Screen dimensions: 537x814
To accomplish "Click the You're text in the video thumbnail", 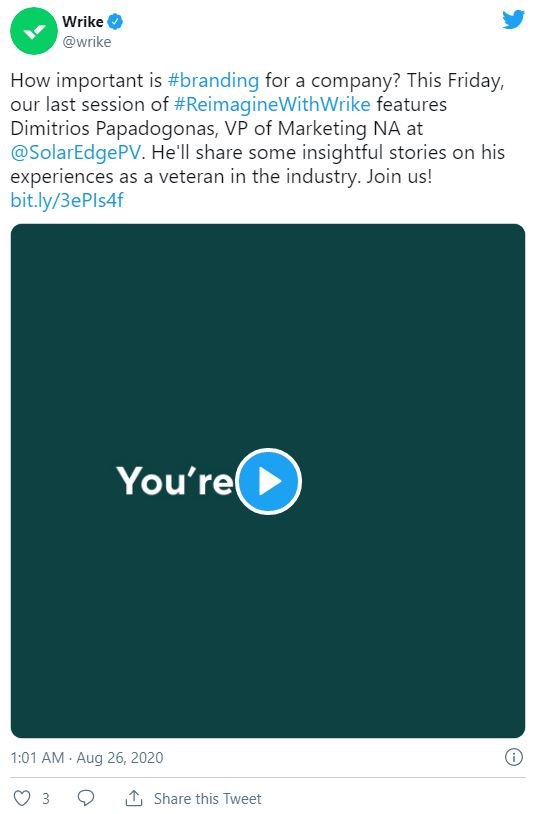I will pyautogui.click(x=175, y=480).
